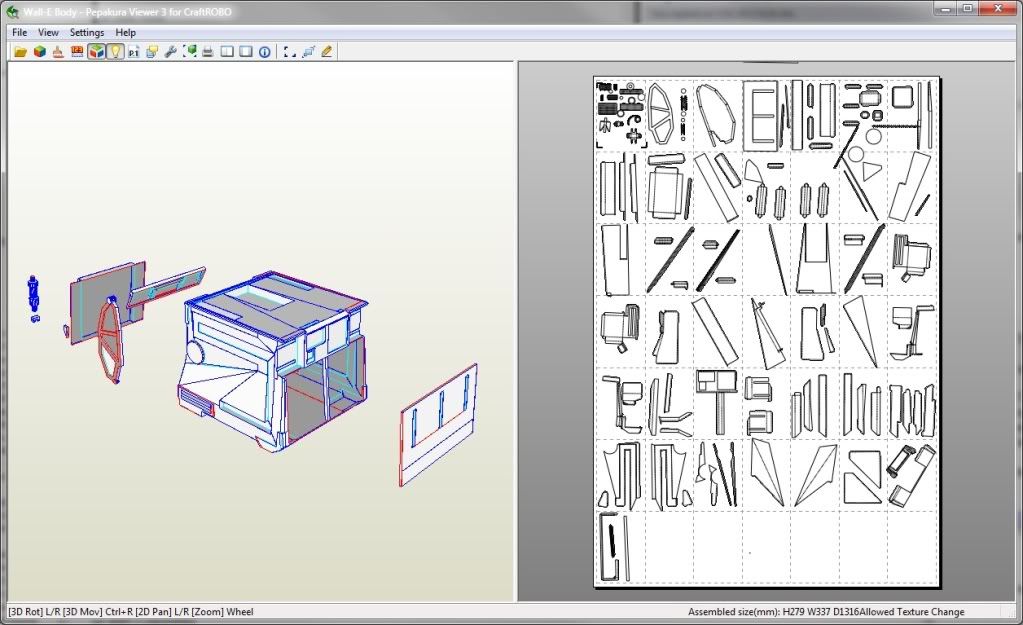Screen dimensions: 1023x625
Task: Maximize the Pepakura Viewer window
Action: pos(968,8)
